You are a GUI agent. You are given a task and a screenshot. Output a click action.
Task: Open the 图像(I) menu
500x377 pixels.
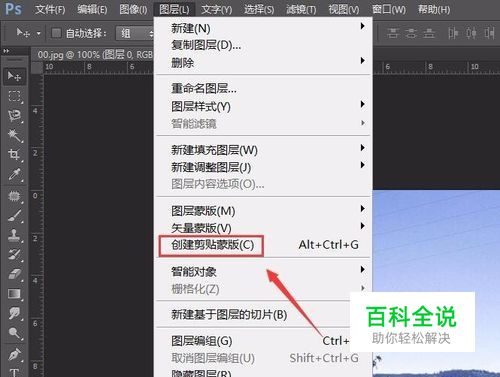[133, 10]
